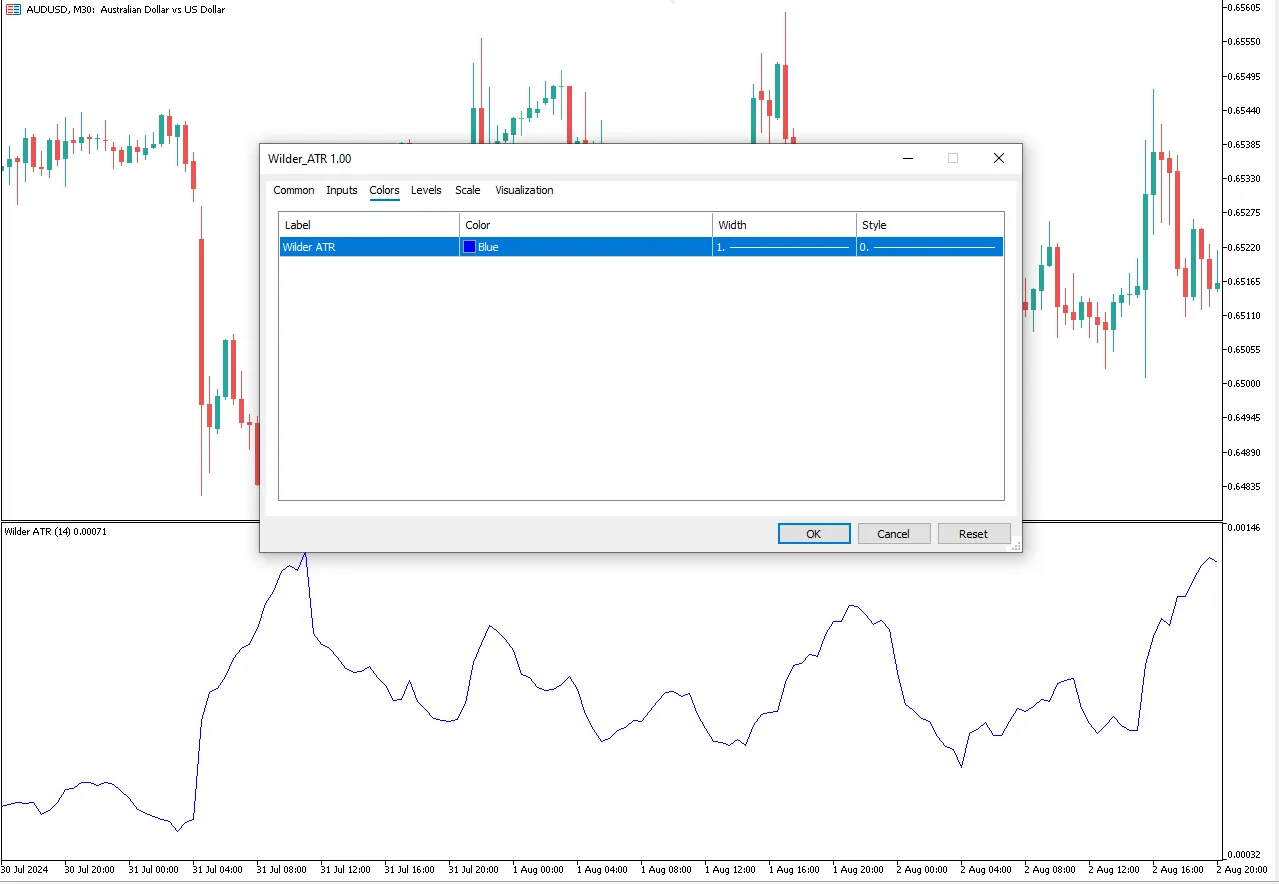Click the AUDUSD chart symbol icon

pos(13,10)
